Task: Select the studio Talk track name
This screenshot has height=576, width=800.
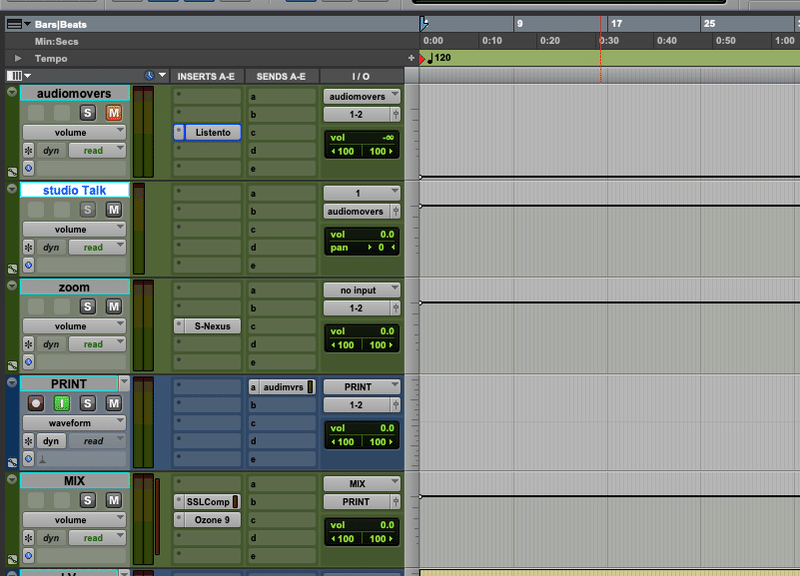Action: point(74,190)
